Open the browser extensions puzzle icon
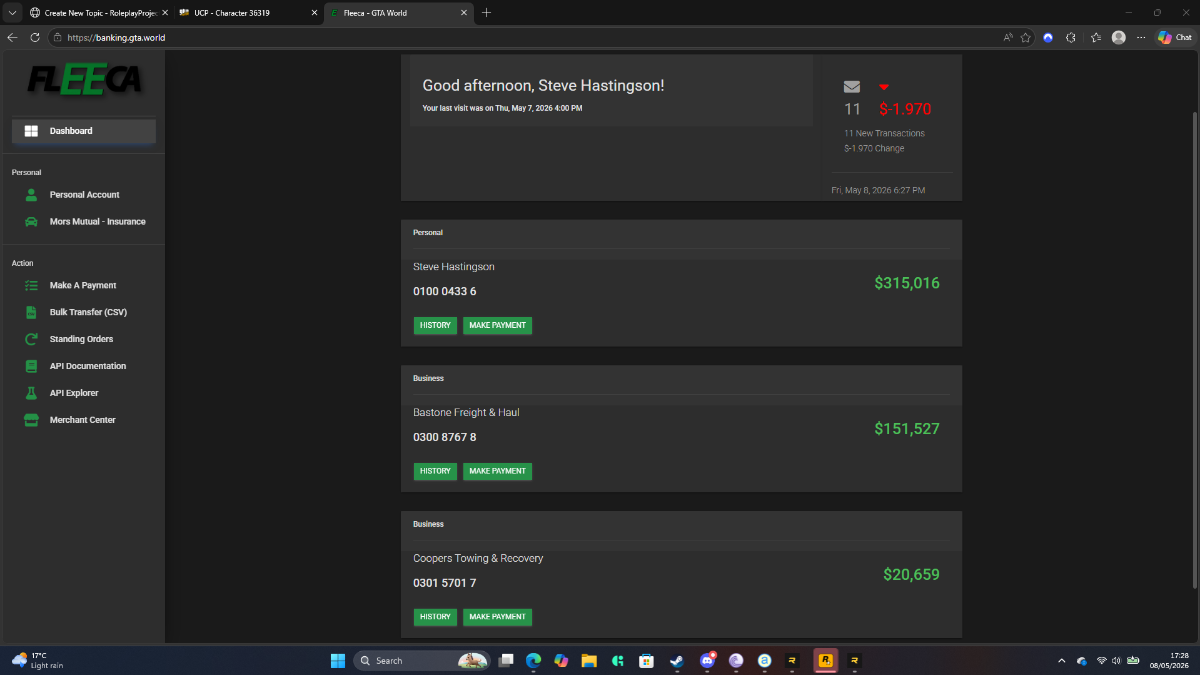The height and width of the screenshot is (675, 1200). (x=1071, y=37)
